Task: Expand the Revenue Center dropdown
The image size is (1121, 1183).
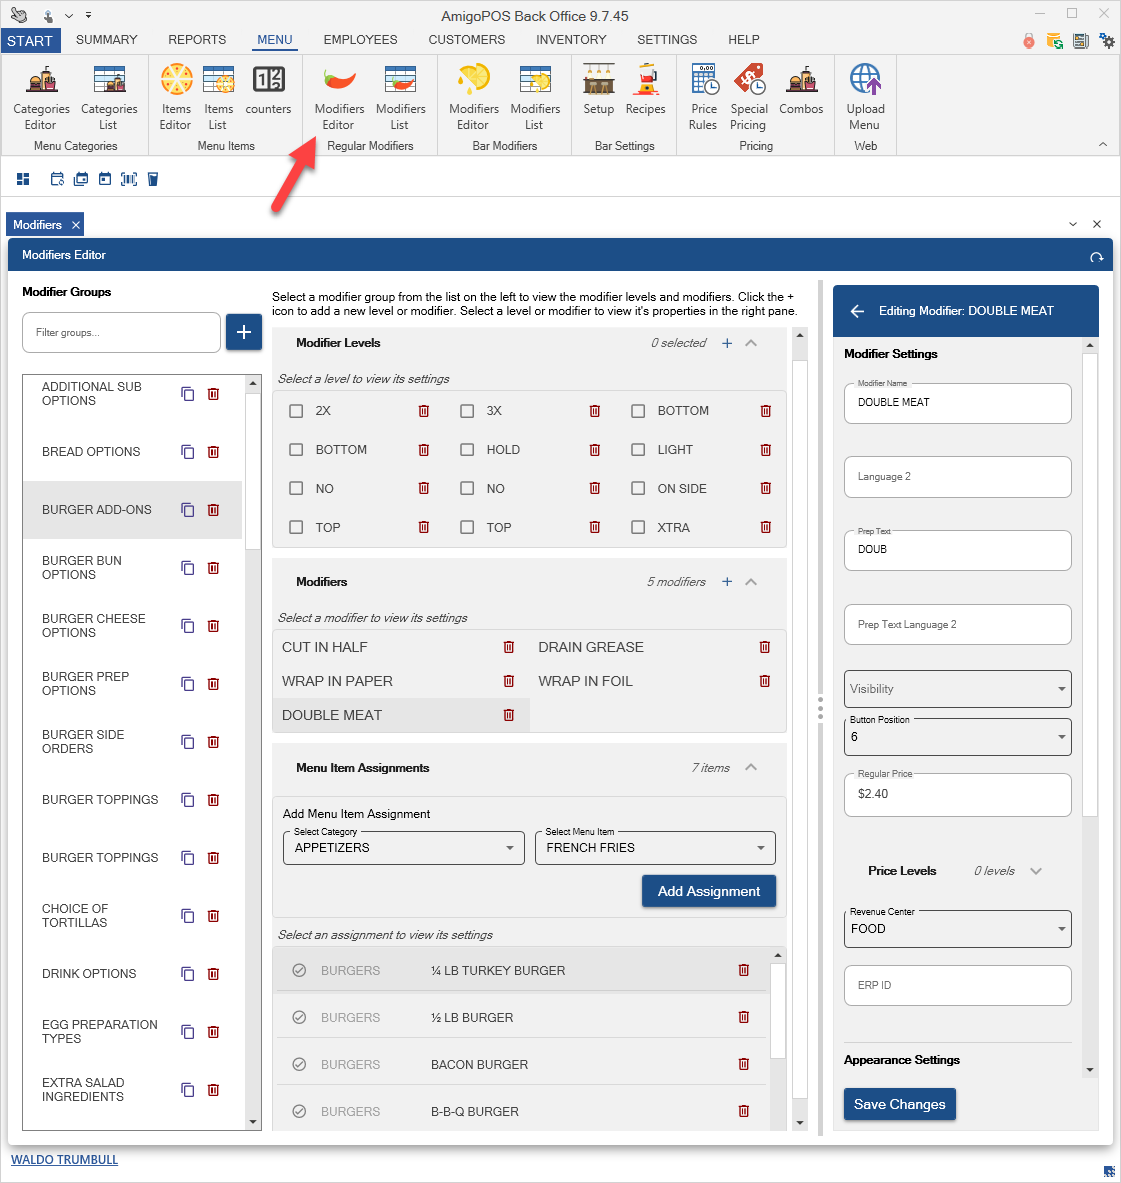Action: [x=957, y=929]
